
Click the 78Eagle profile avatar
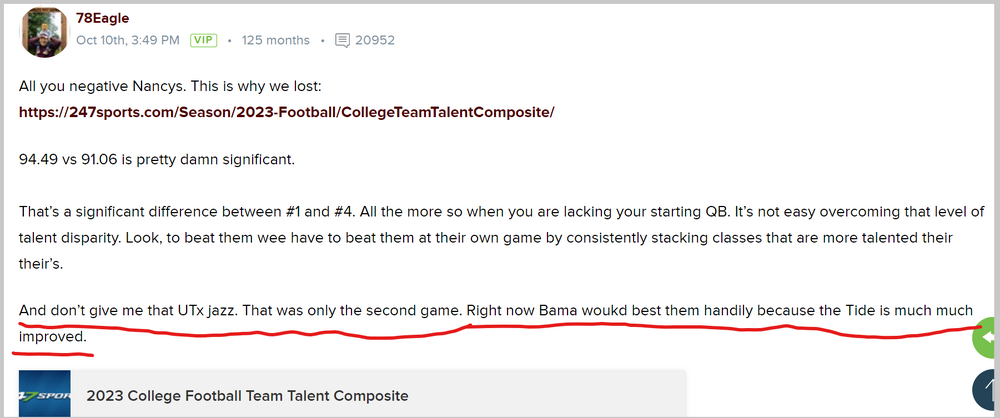point(43,31)
